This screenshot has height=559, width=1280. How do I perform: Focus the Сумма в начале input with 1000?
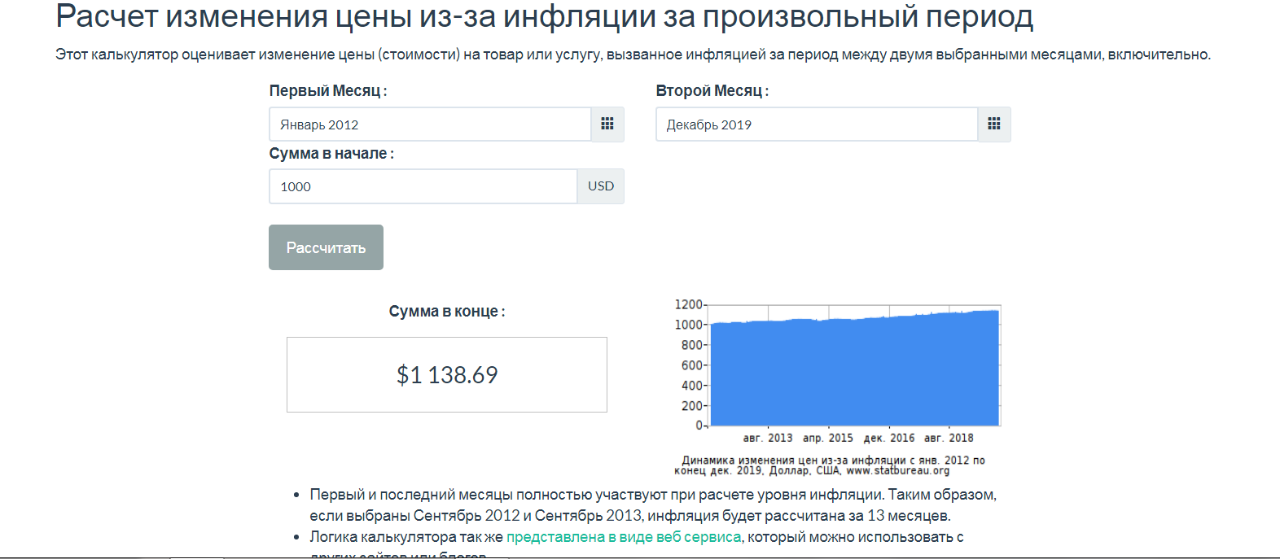pos(422,186)
